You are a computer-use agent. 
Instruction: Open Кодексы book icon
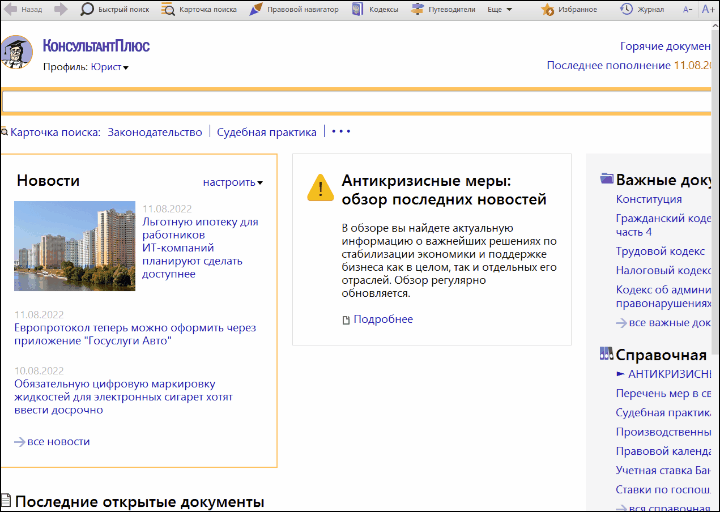point(357,9)
